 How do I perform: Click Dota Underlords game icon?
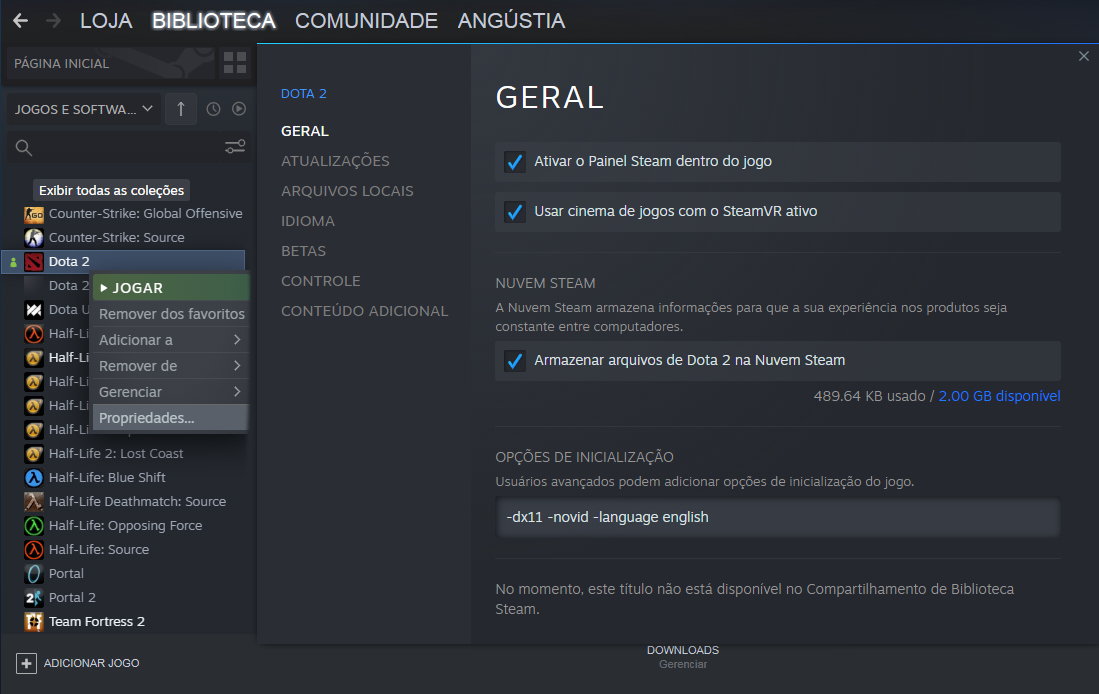coord(34,309)
